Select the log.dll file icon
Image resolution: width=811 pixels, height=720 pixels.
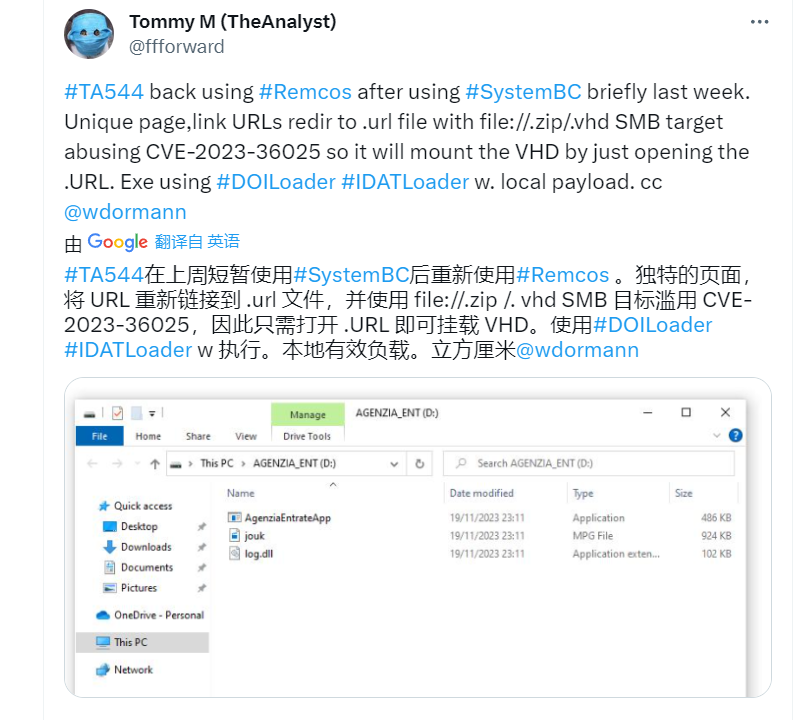click(x=235, y=553)
